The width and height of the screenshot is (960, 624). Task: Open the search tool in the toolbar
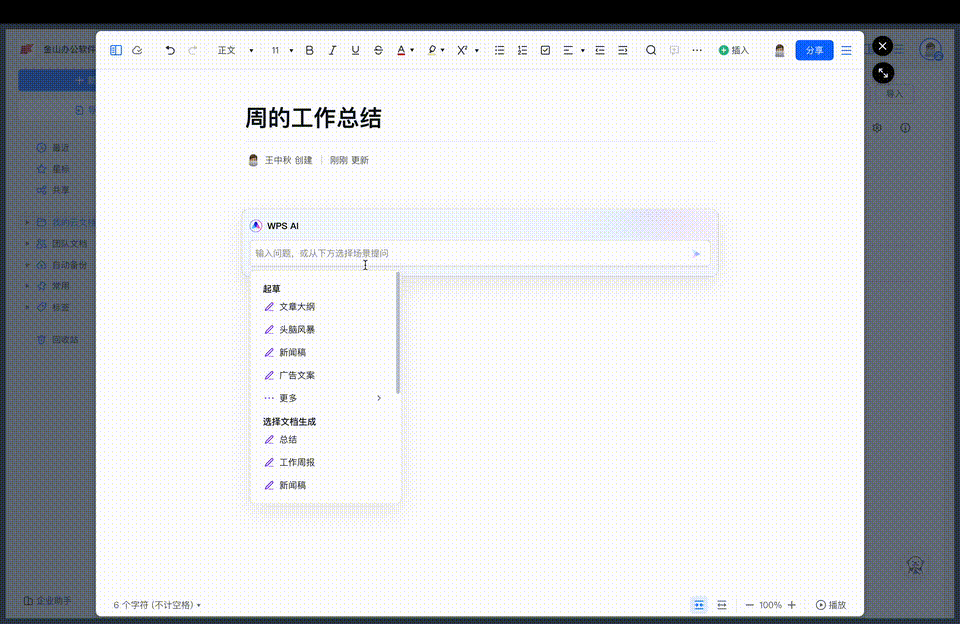pyautogui.click(x=651, y=49)
